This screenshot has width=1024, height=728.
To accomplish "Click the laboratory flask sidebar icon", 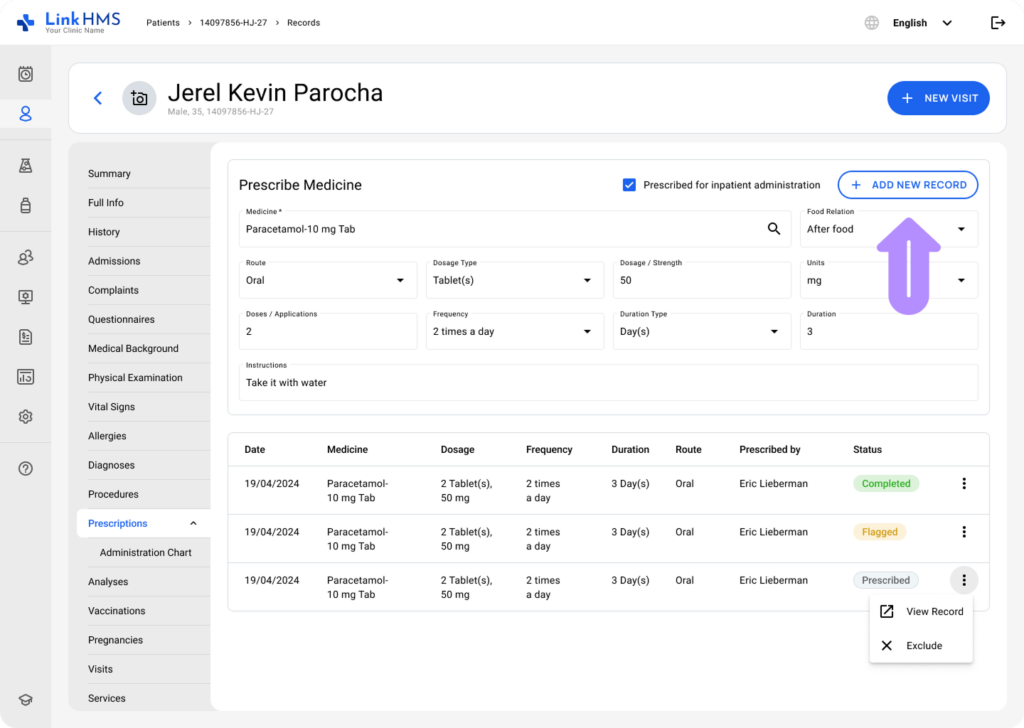I will tap(26, 166).
